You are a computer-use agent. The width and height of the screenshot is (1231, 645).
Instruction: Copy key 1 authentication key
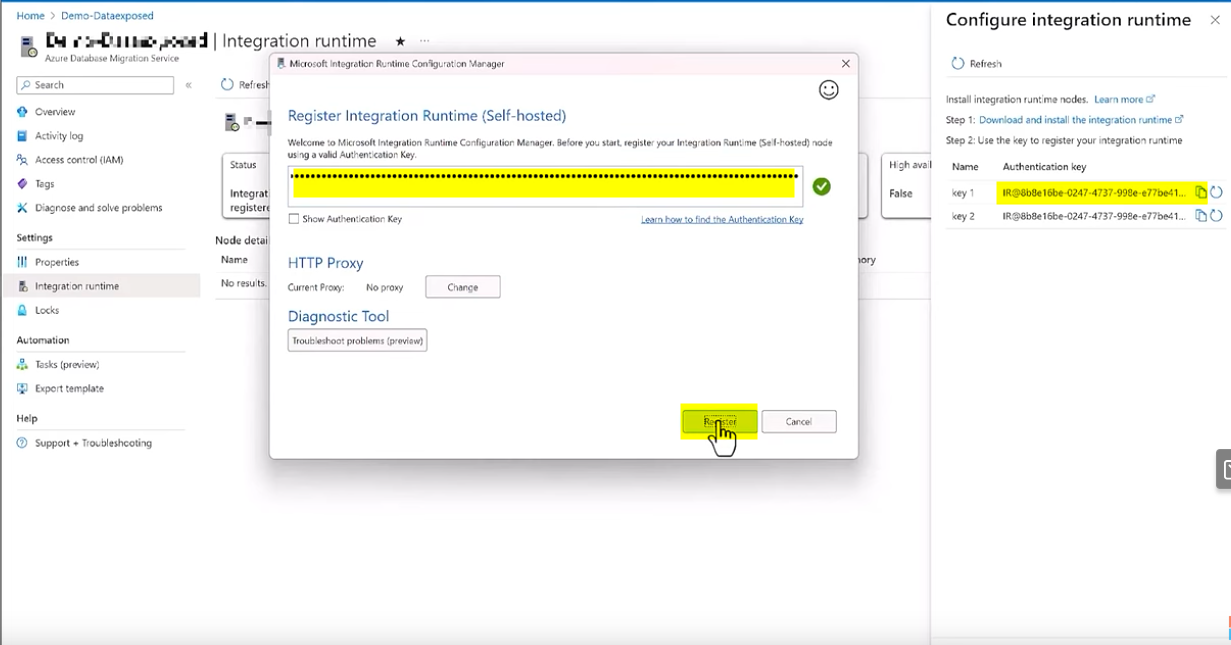tap(1201, 192)
